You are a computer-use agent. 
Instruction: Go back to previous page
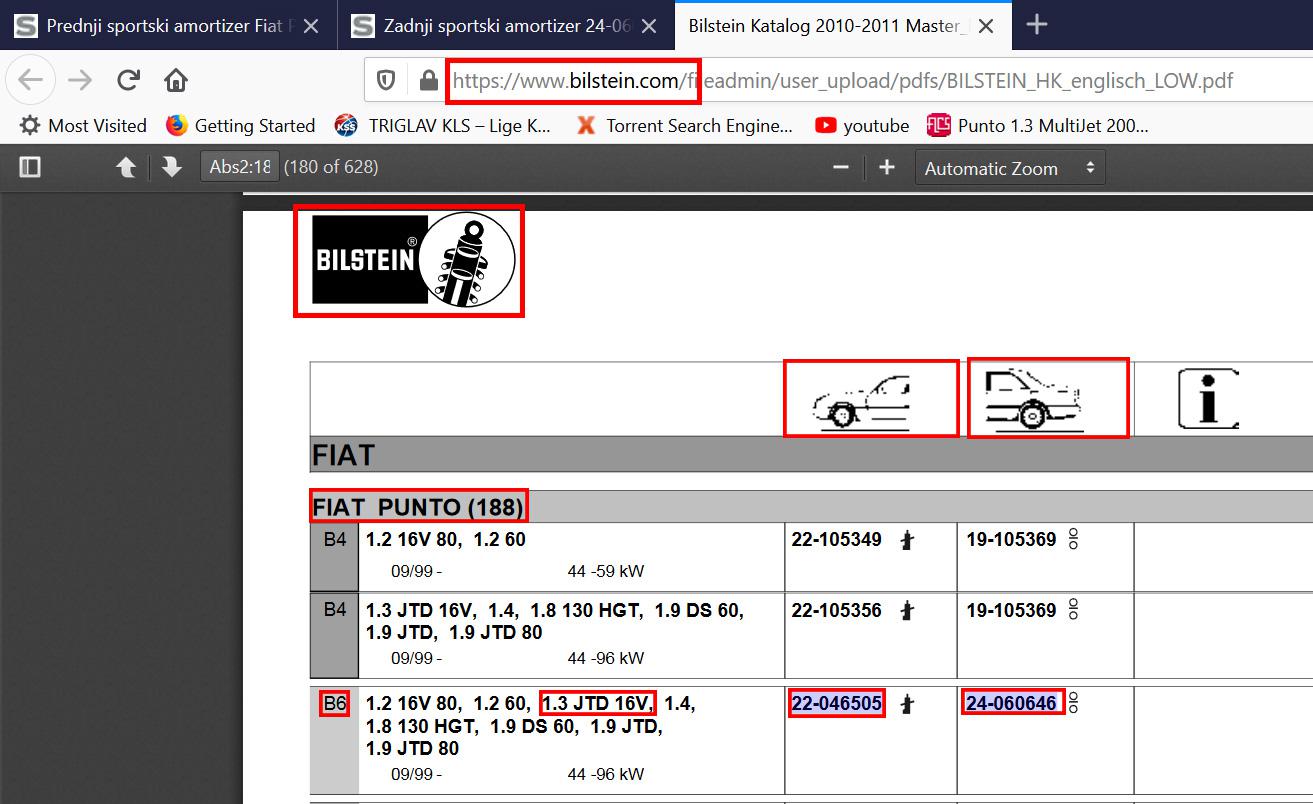coord(31,80)
